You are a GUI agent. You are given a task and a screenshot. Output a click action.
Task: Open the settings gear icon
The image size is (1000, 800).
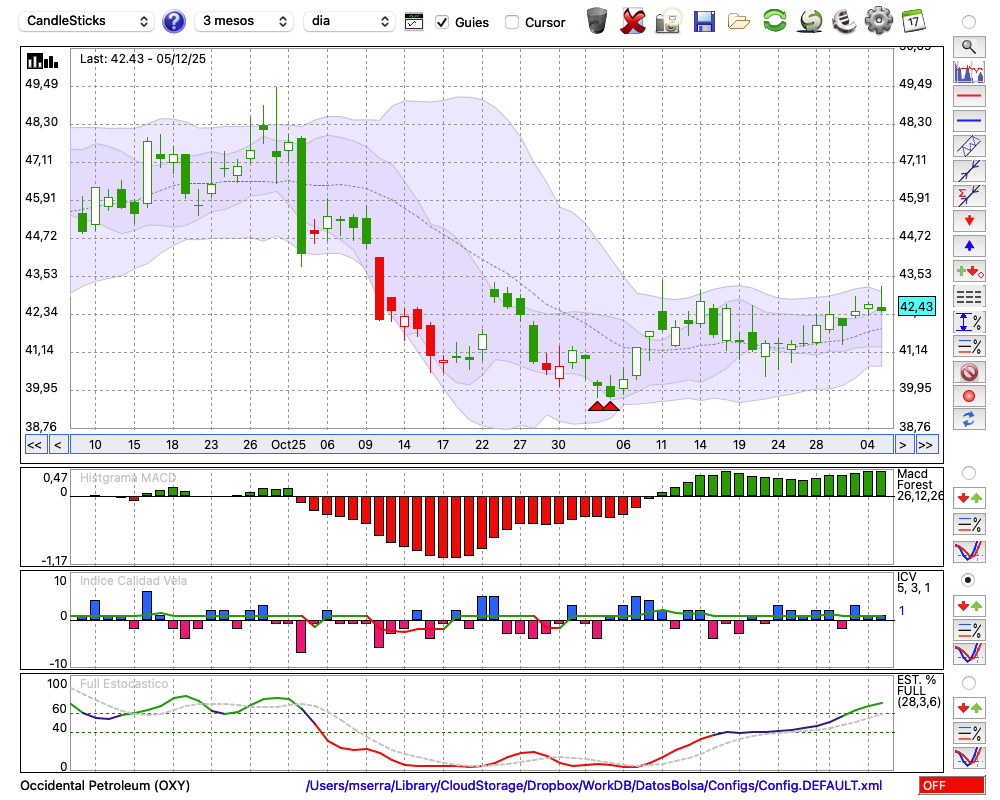pos(878,21)
